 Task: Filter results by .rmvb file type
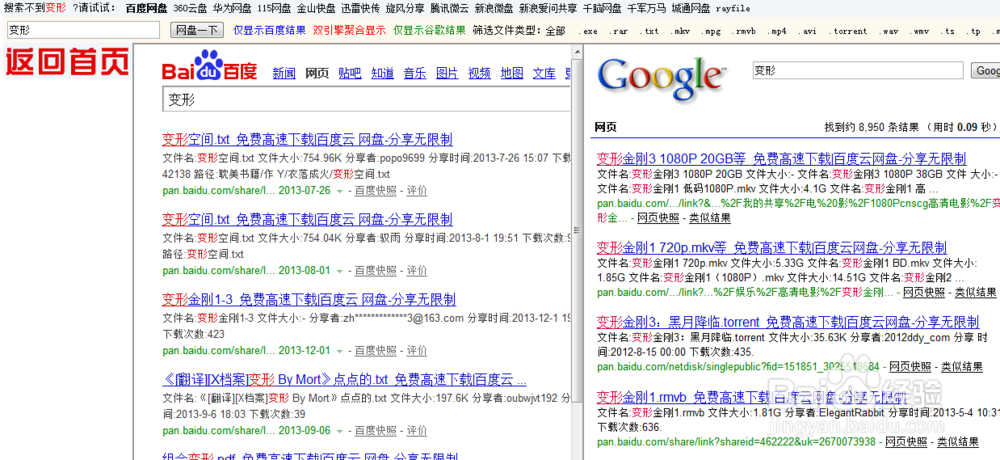744,31
